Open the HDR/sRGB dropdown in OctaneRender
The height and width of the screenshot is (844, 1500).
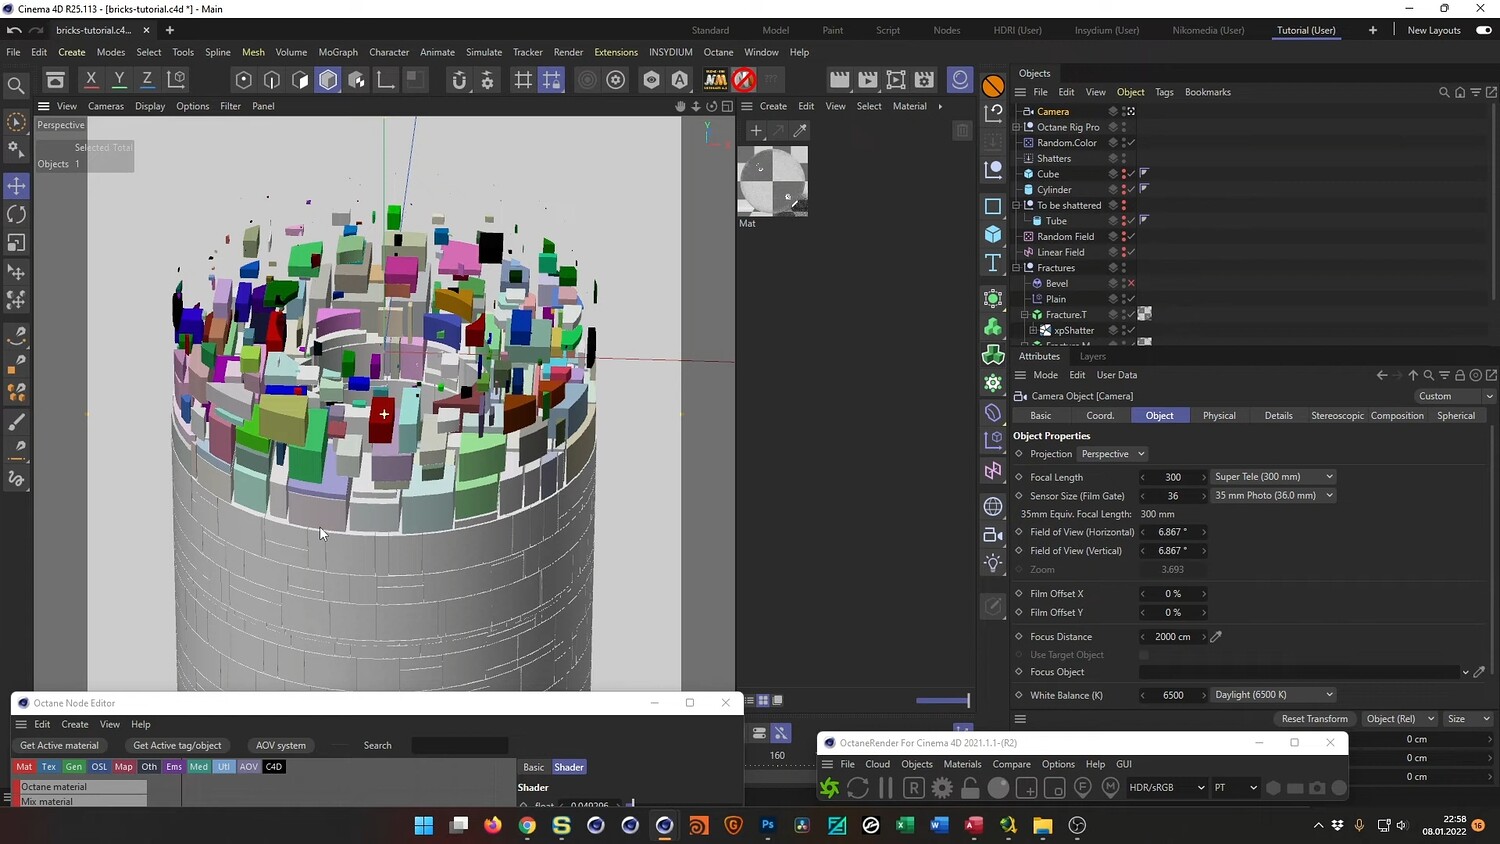coord(1167,788)
